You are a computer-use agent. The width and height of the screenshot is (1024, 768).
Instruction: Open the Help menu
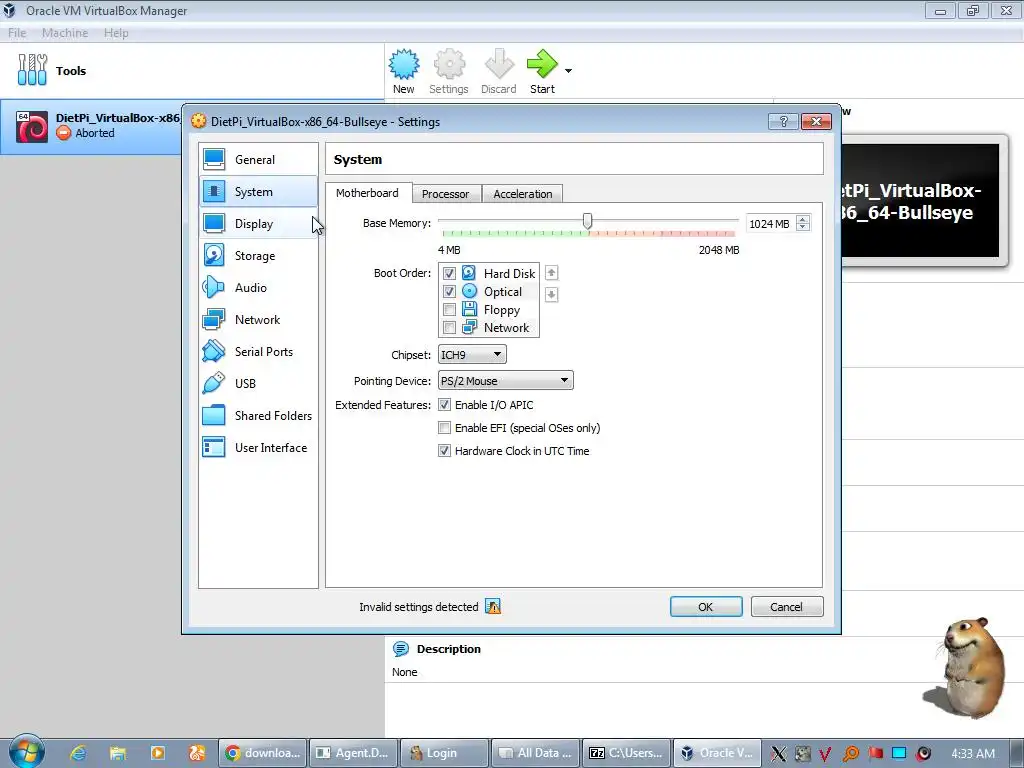click(x=116, y=33)
